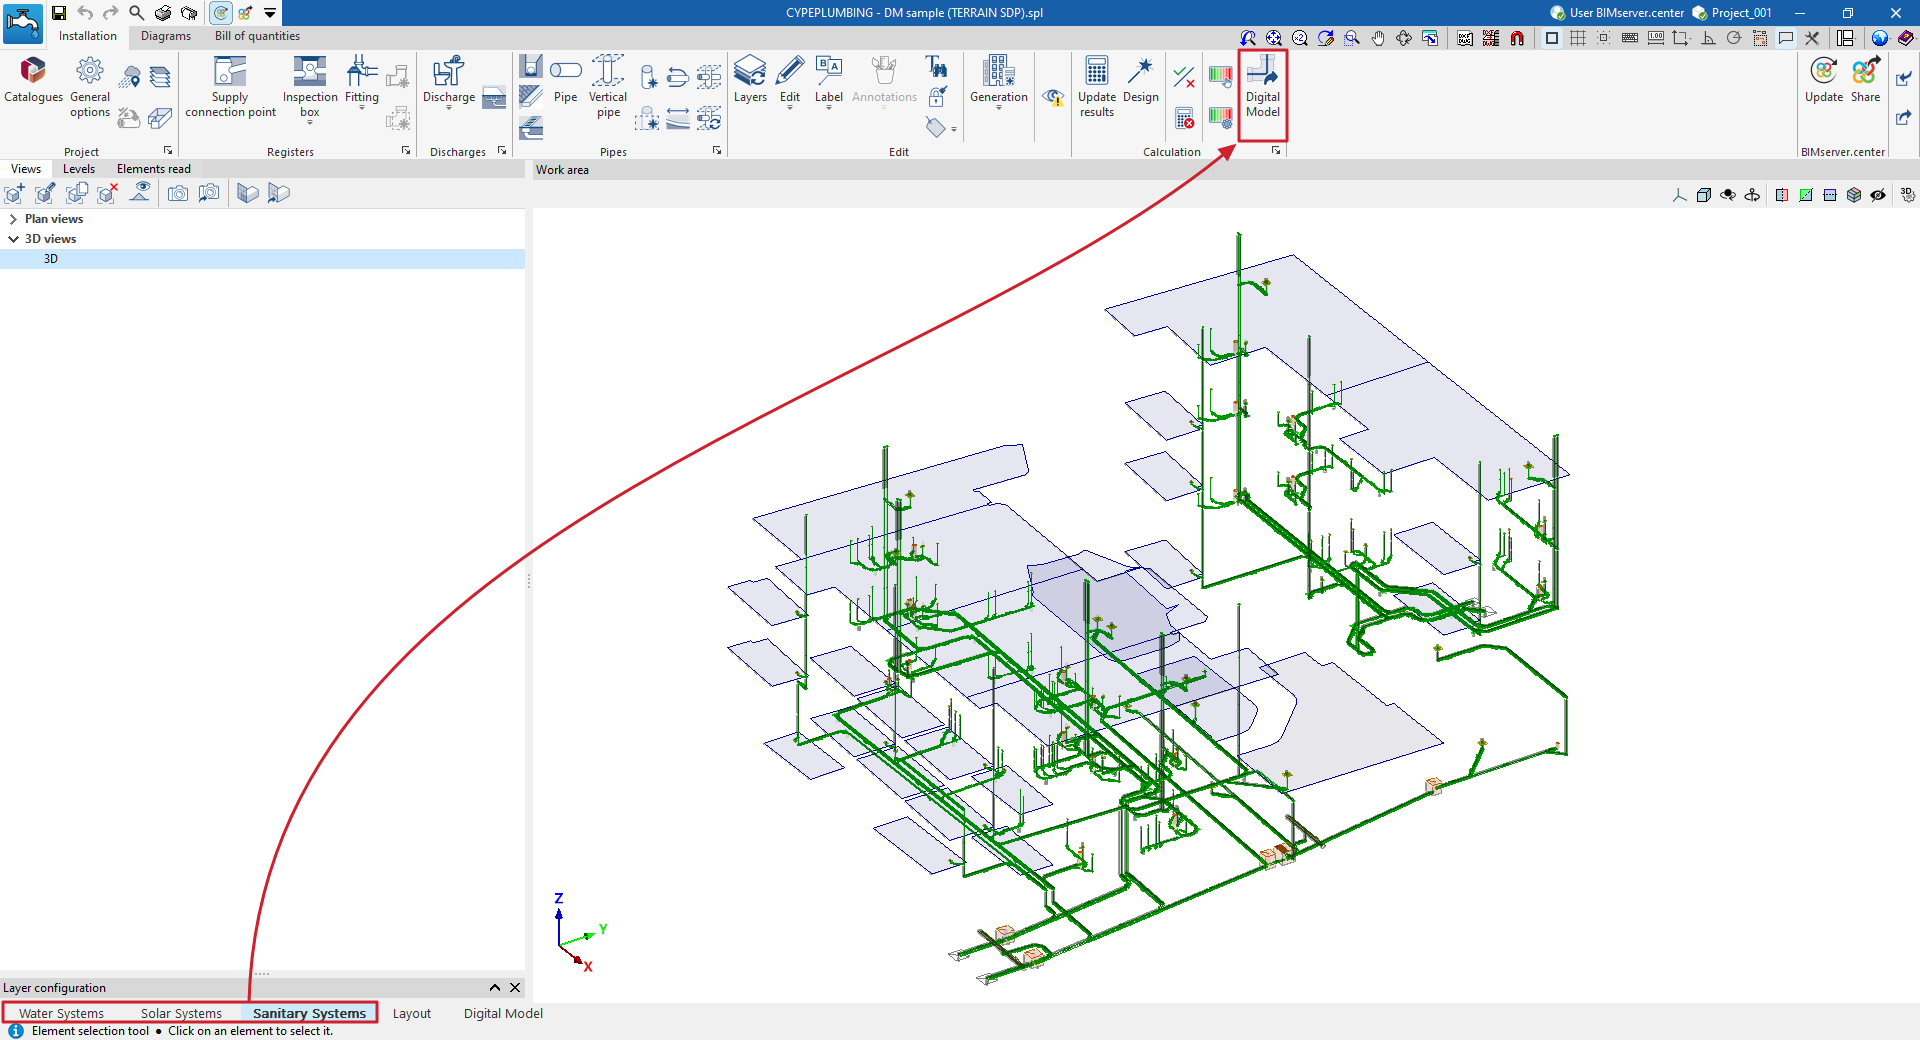Open the Digital Model tool
The height and width of the screenshot is (1040, 1920).
[x=1262, y=86]
